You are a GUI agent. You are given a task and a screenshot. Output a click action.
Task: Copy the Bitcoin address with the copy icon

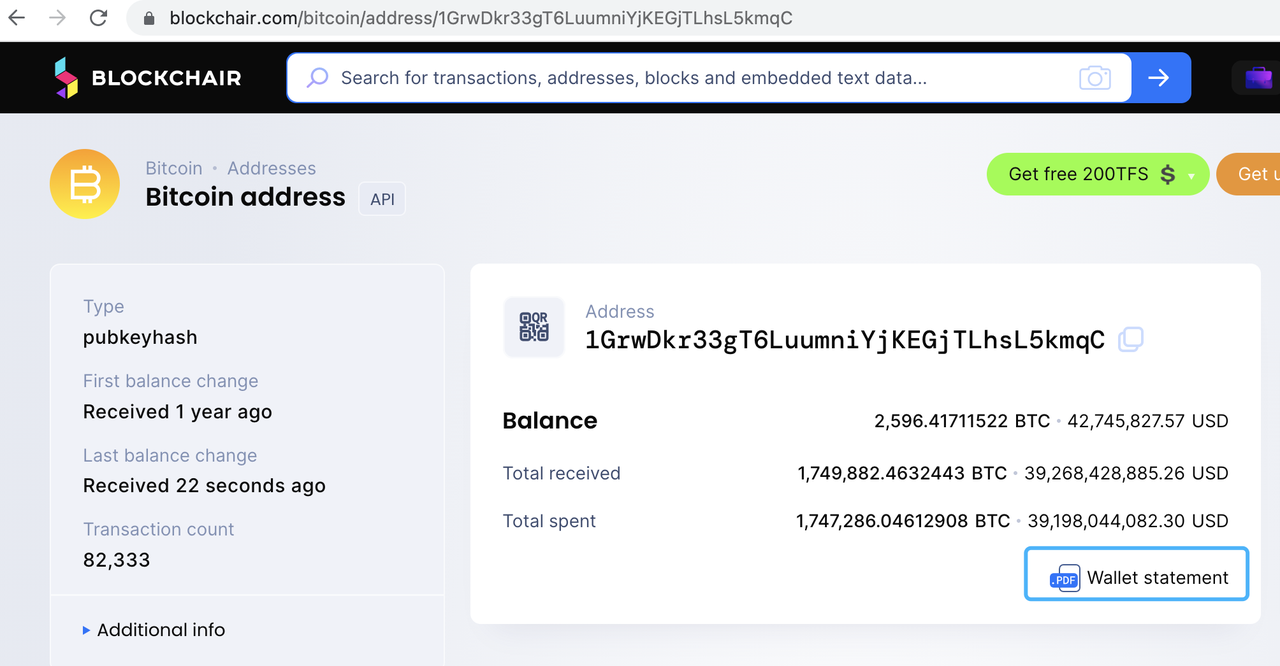(1131, 339)
